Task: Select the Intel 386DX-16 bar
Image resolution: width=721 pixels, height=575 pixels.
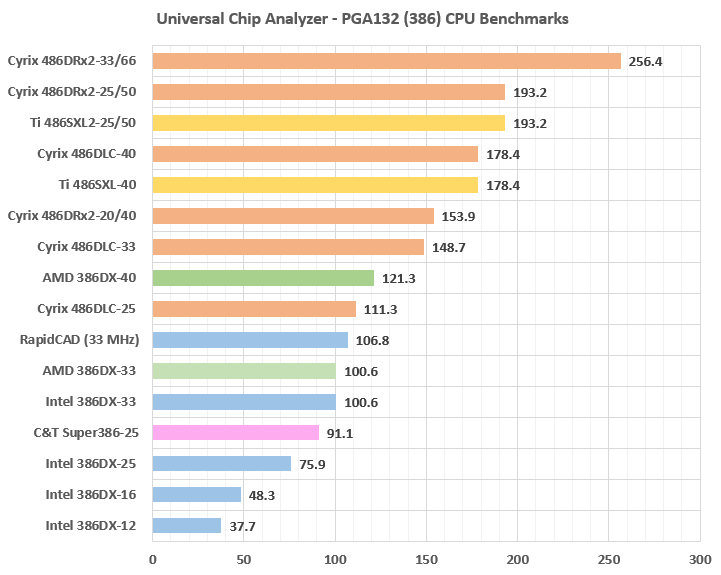Action: 197,494
